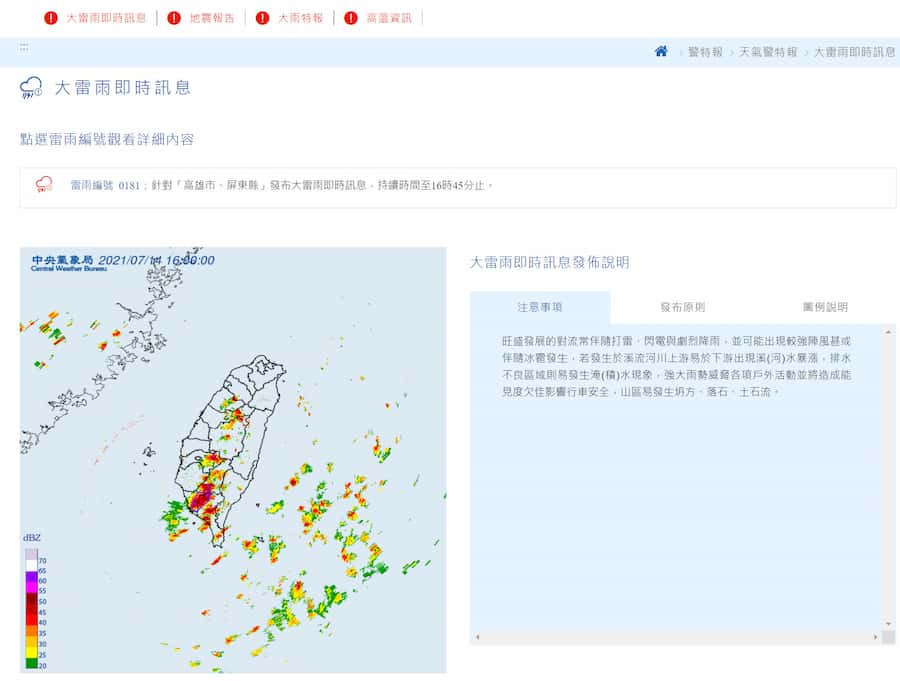Select the 注意事項 tab
This screenshot has height=681, width=900.
coord(540,307)
